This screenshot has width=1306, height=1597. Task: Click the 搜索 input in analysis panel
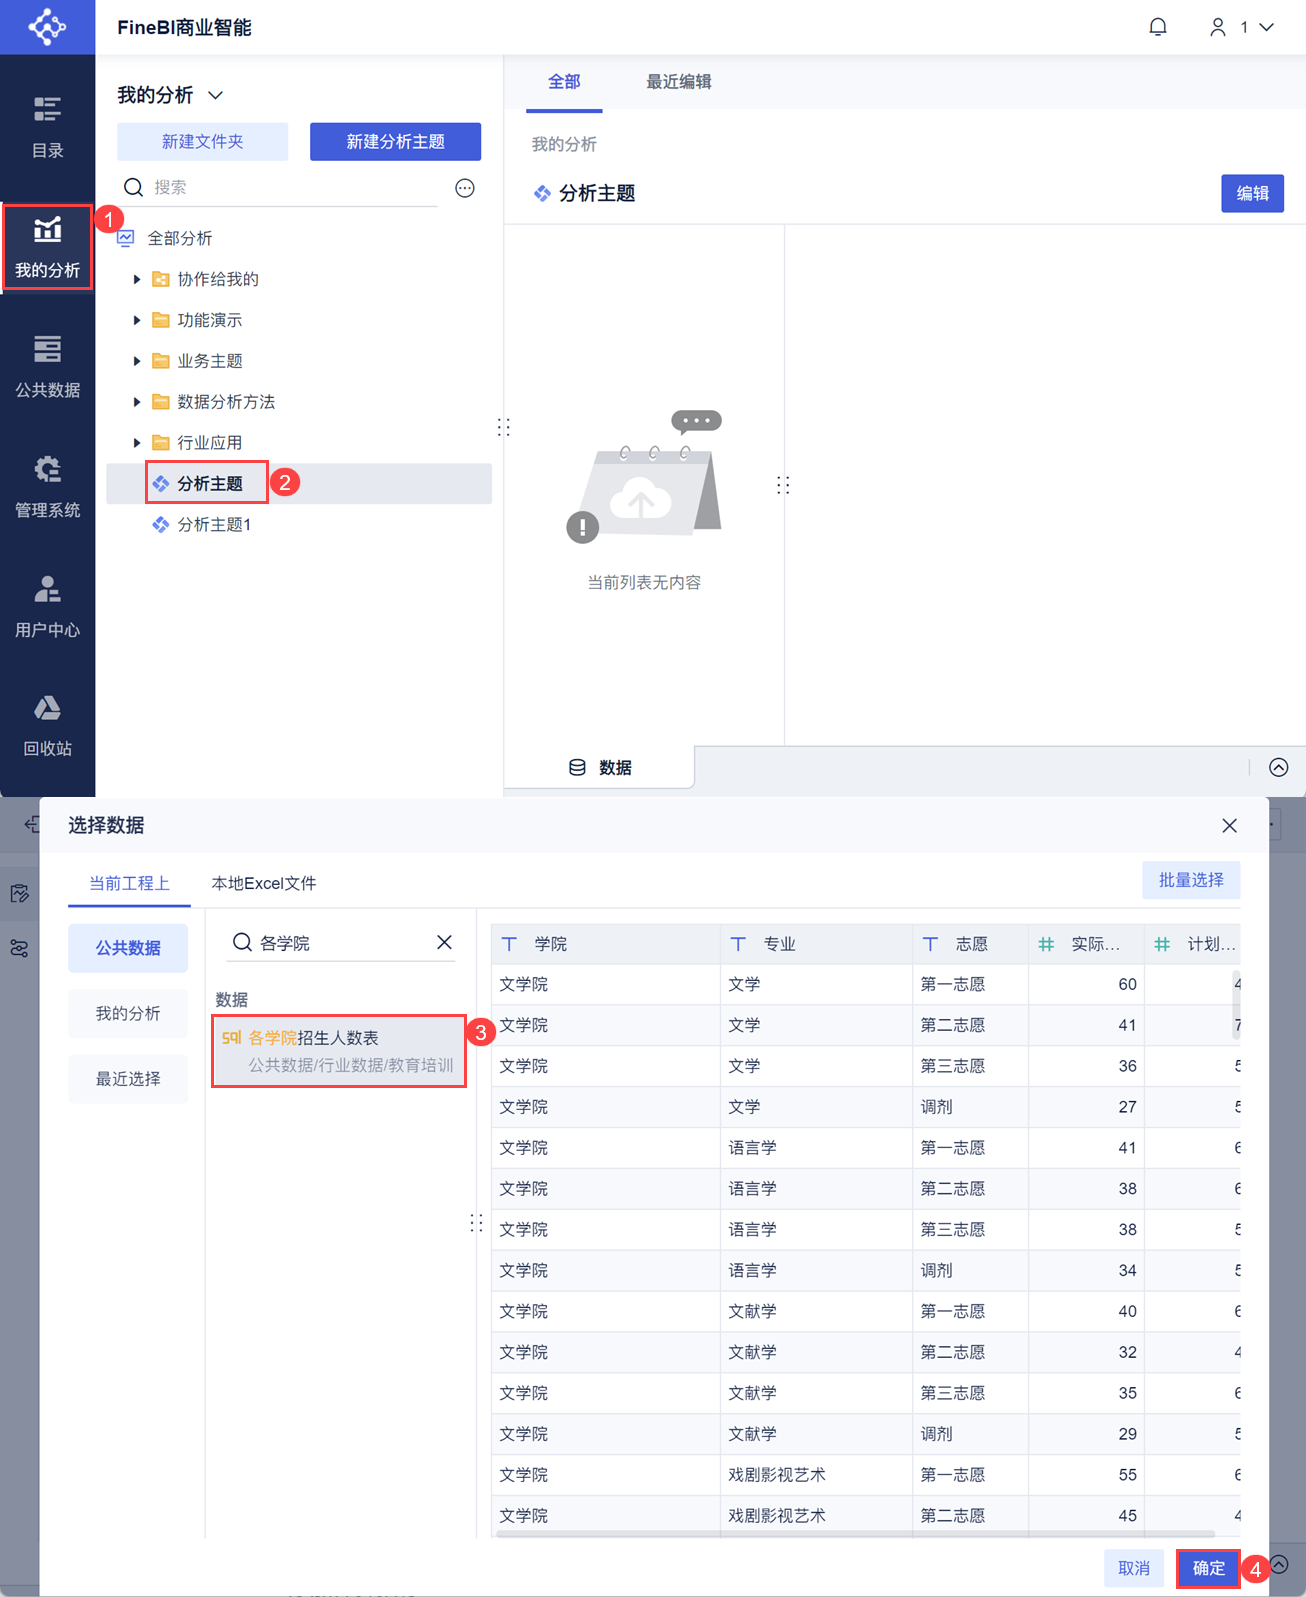[295, 187]
